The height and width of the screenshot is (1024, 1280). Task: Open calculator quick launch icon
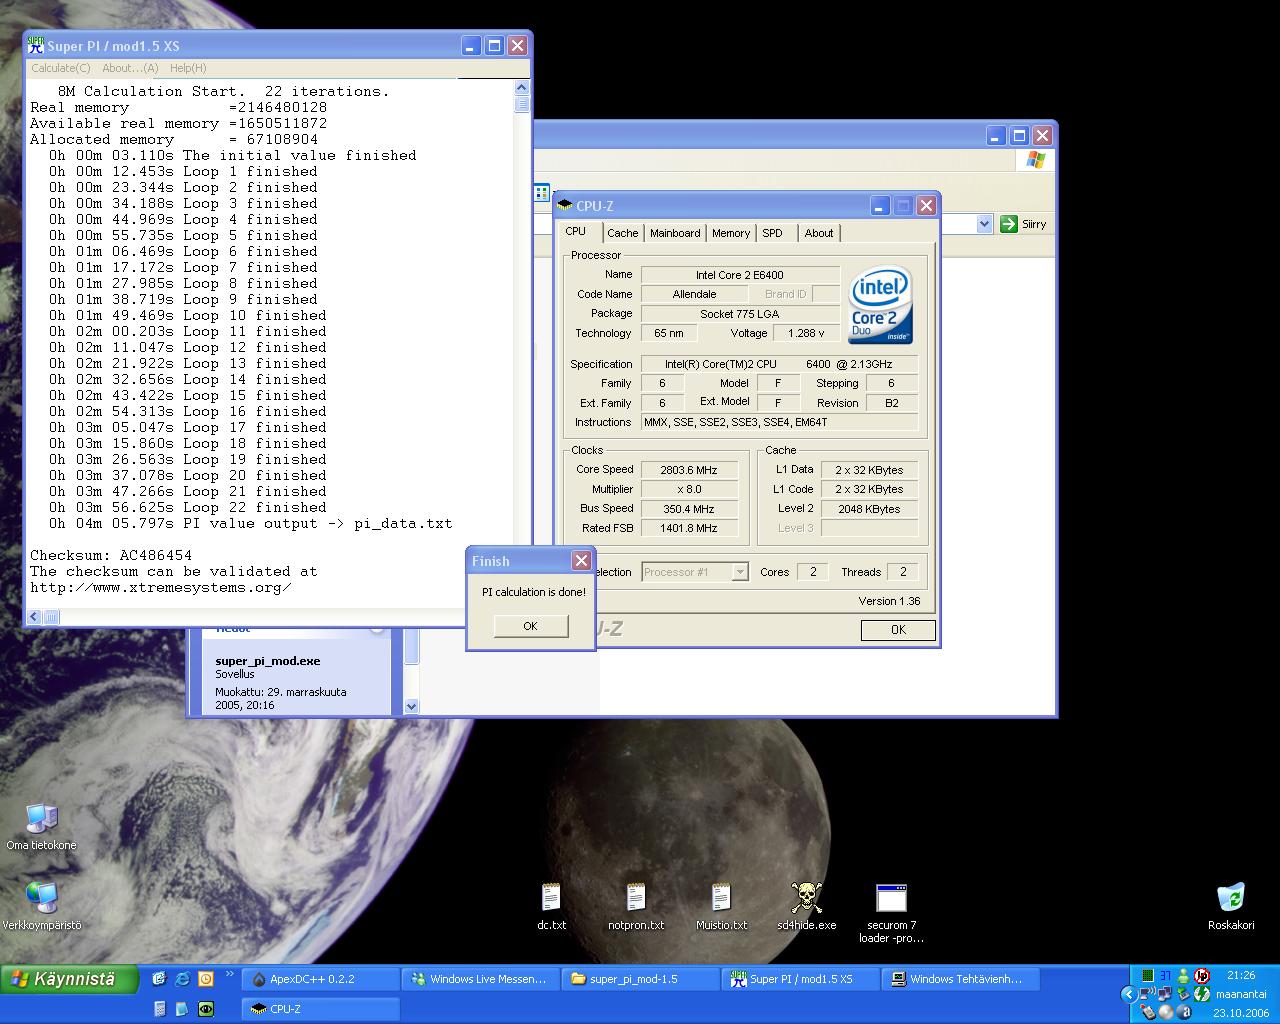coord(159,1009)
